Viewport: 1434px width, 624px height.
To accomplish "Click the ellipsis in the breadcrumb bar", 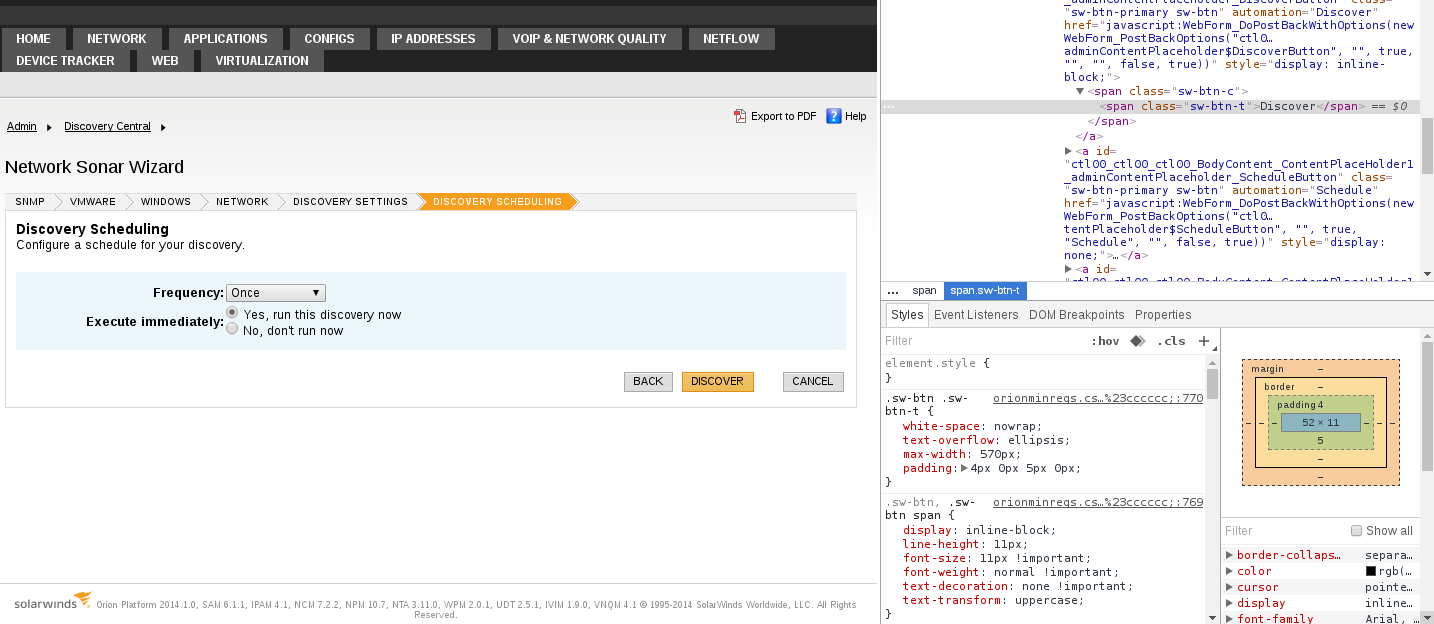I will coord(893,291).
